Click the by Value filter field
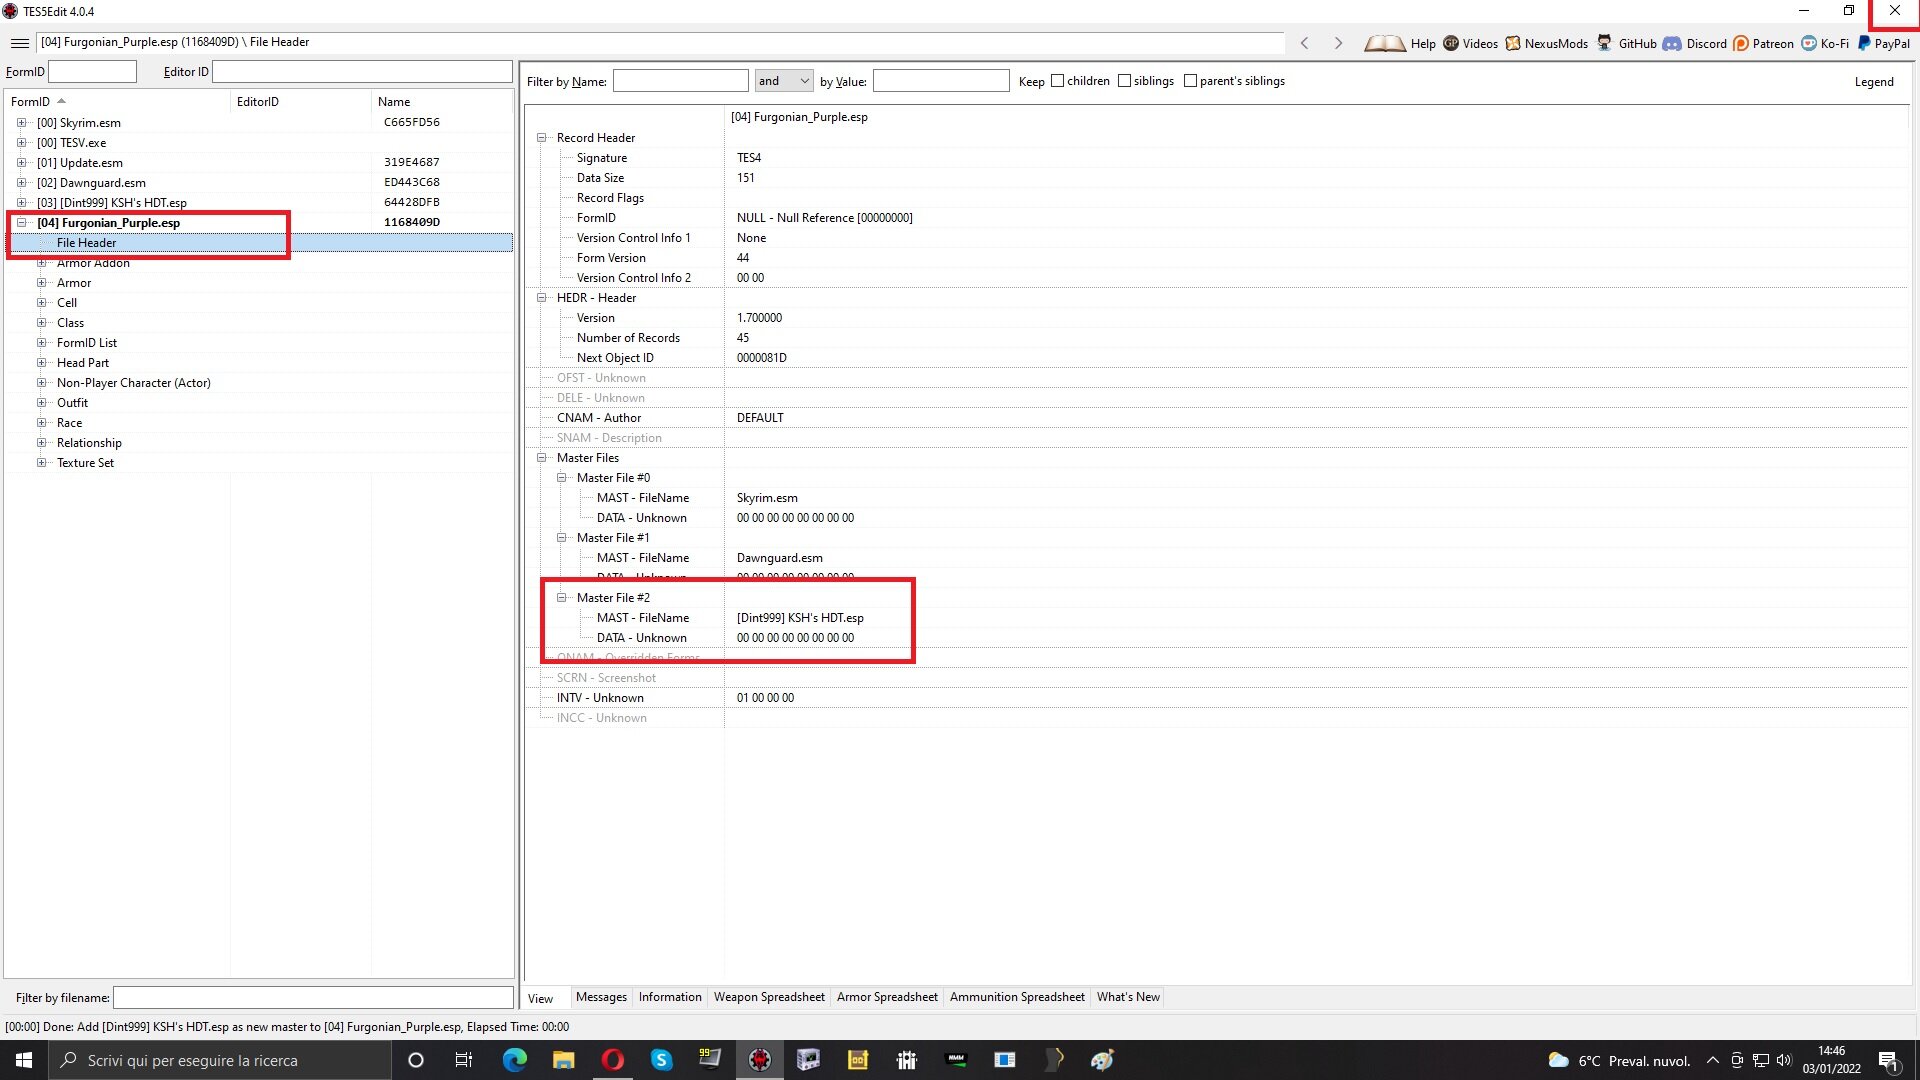 [x=941, y=81]
